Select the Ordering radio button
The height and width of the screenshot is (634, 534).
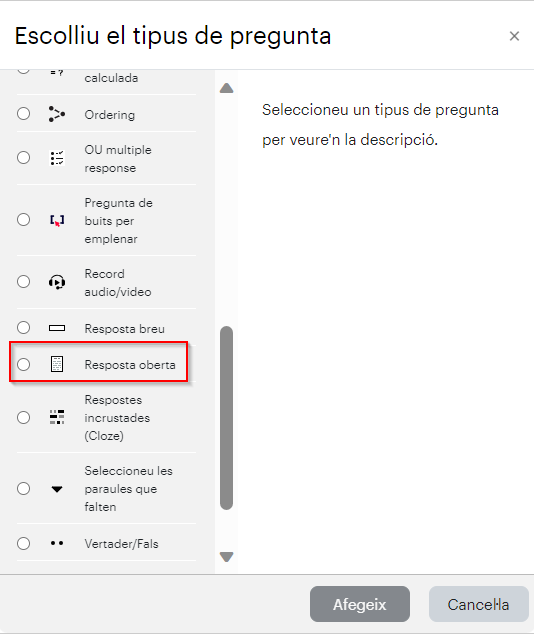(x=23, y=114)
